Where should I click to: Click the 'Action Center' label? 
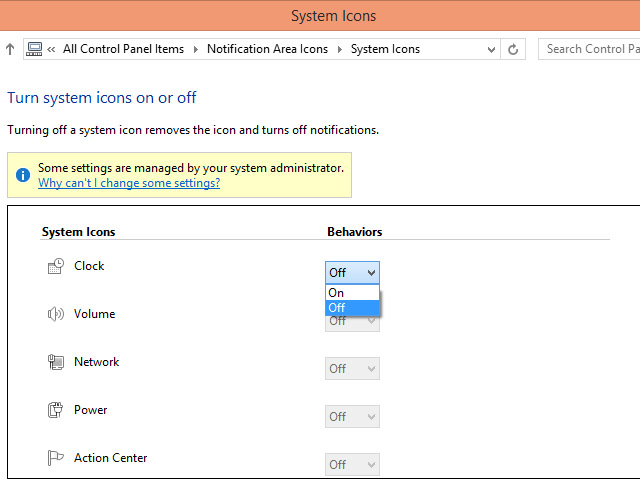[x=110, y=458]
